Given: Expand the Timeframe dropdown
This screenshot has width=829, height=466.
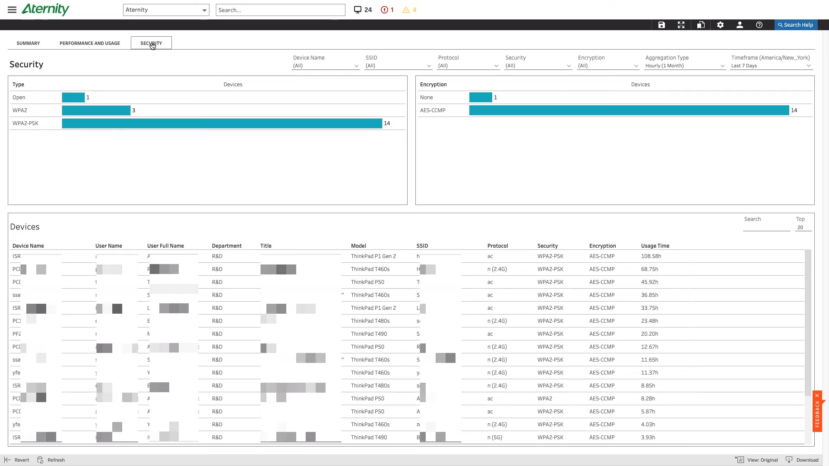Looking at the screenshot, I should [771, 66].
